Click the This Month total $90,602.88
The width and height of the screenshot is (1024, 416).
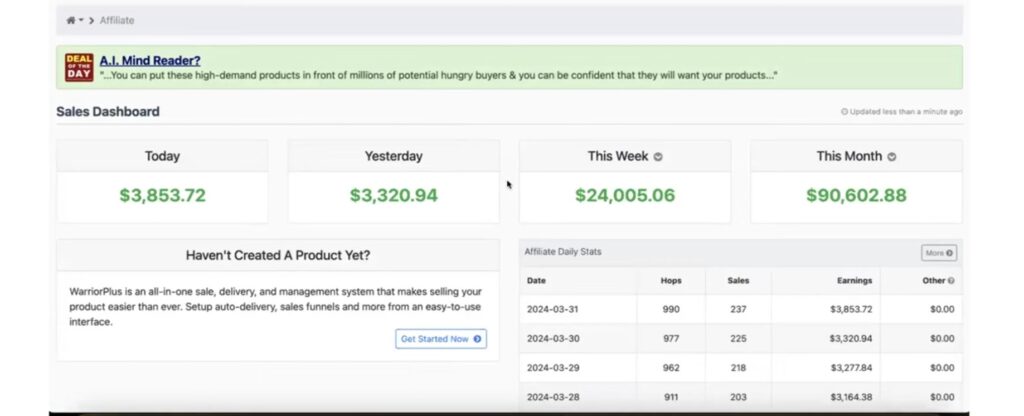[x=856, y=195]
